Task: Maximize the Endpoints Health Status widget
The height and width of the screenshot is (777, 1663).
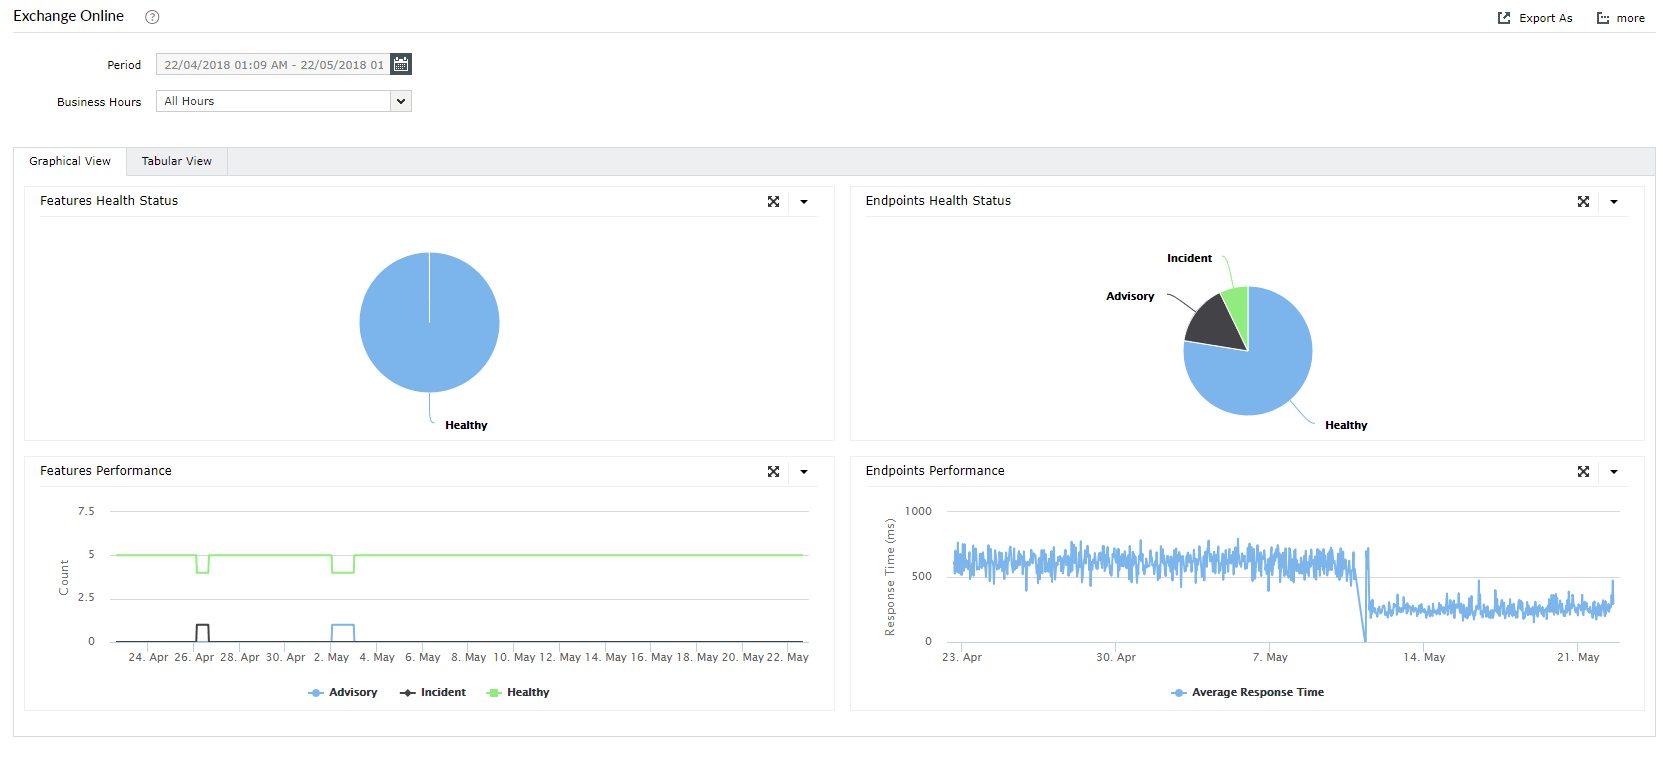Action: (1583, 201)
